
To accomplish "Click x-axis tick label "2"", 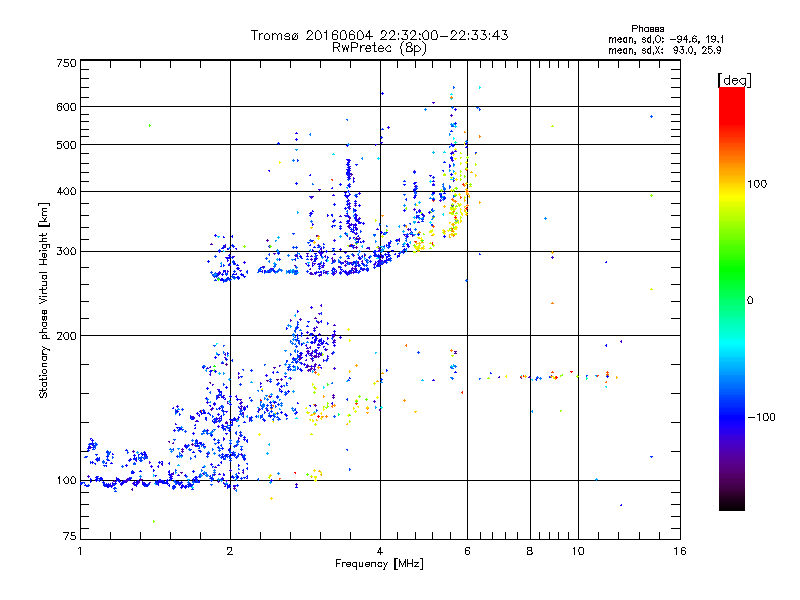I will coord(230,551).
